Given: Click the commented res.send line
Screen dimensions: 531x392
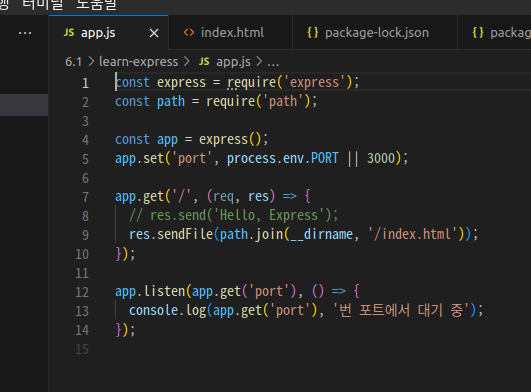Looking at the screenshot, I should [x=233, y=215].
